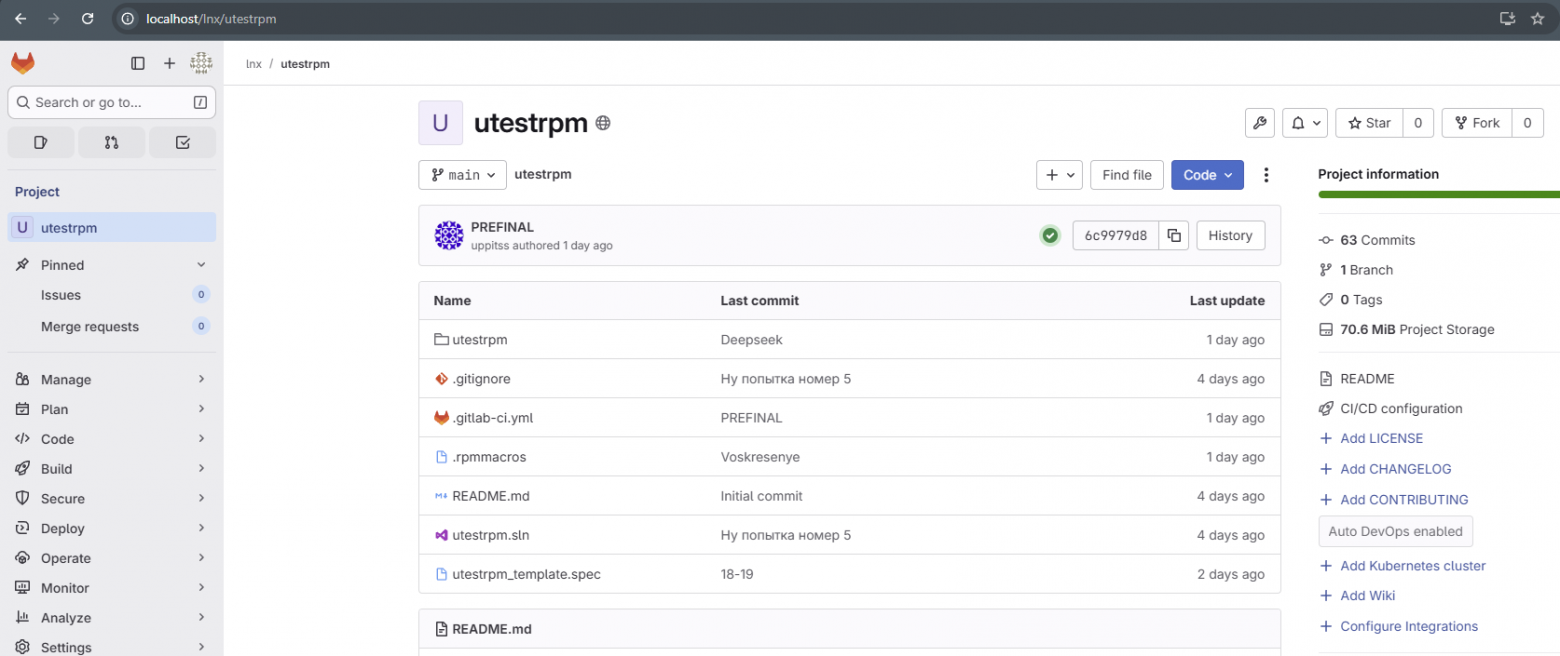The image size is (1560, 656).
Task: Click the wrench icon next to notifications
Action: click(x=1259, y=122)
